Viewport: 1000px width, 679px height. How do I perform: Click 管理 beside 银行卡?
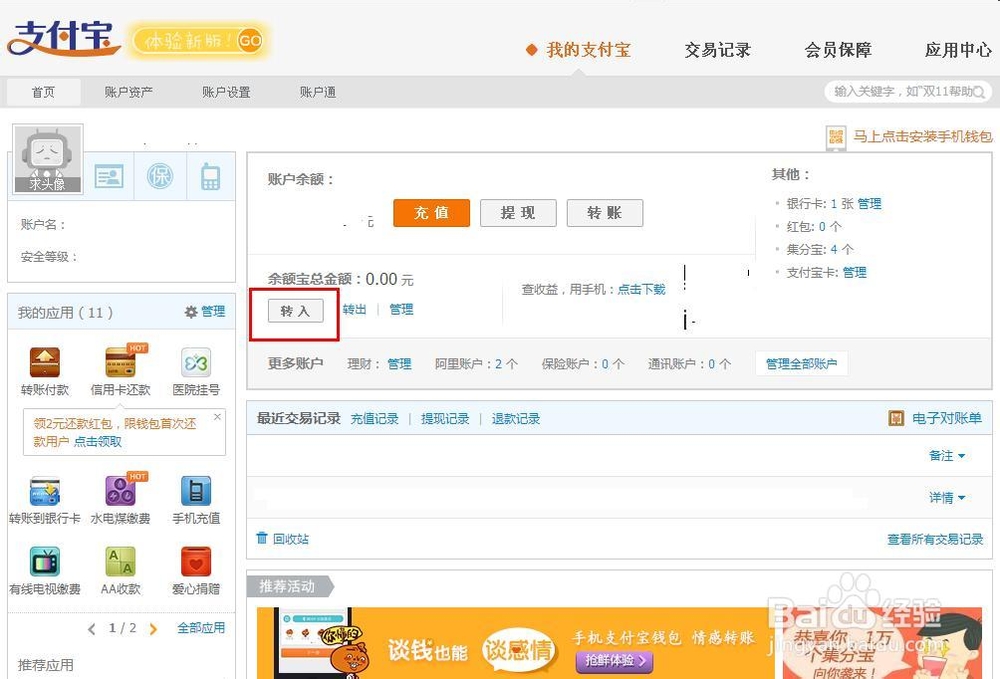[x=869, y=203]
